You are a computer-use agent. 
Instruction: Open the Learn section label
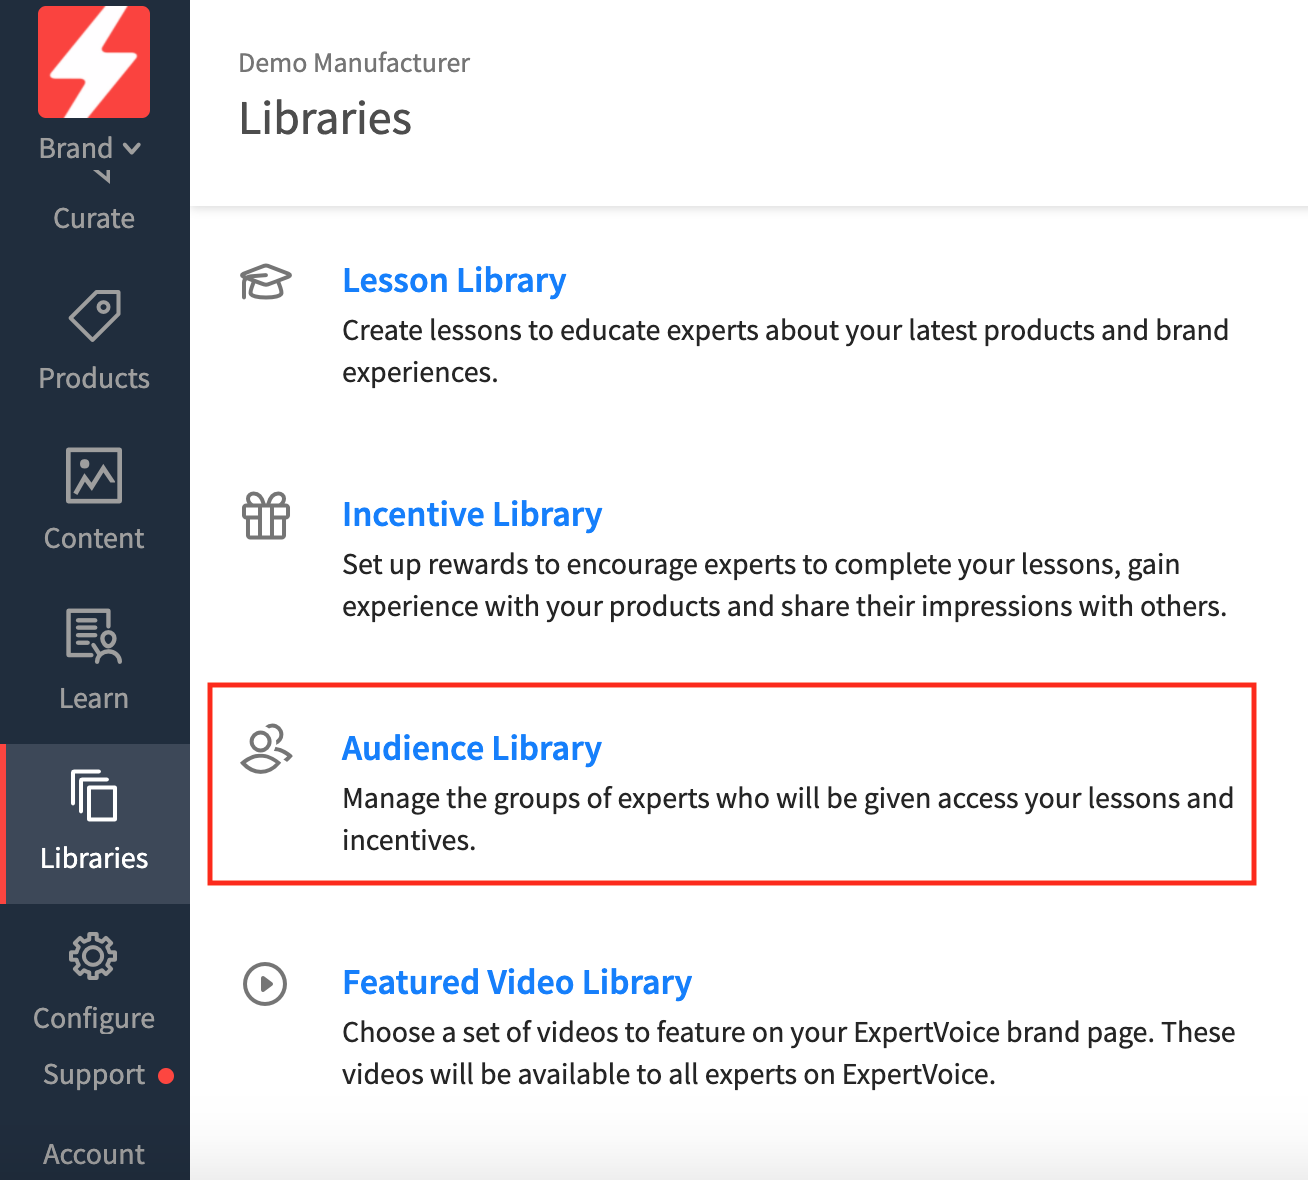(x=94, y=698)
